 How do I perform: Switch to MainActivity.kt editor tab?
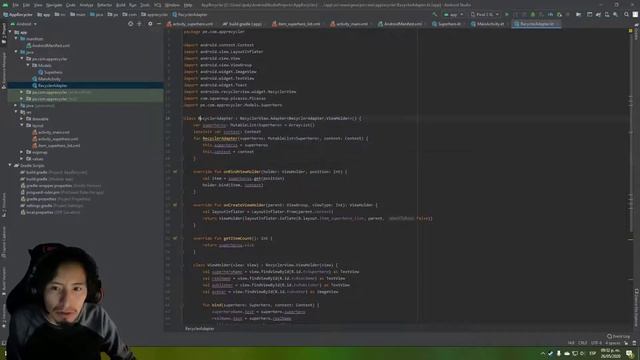tap(488, 24)
